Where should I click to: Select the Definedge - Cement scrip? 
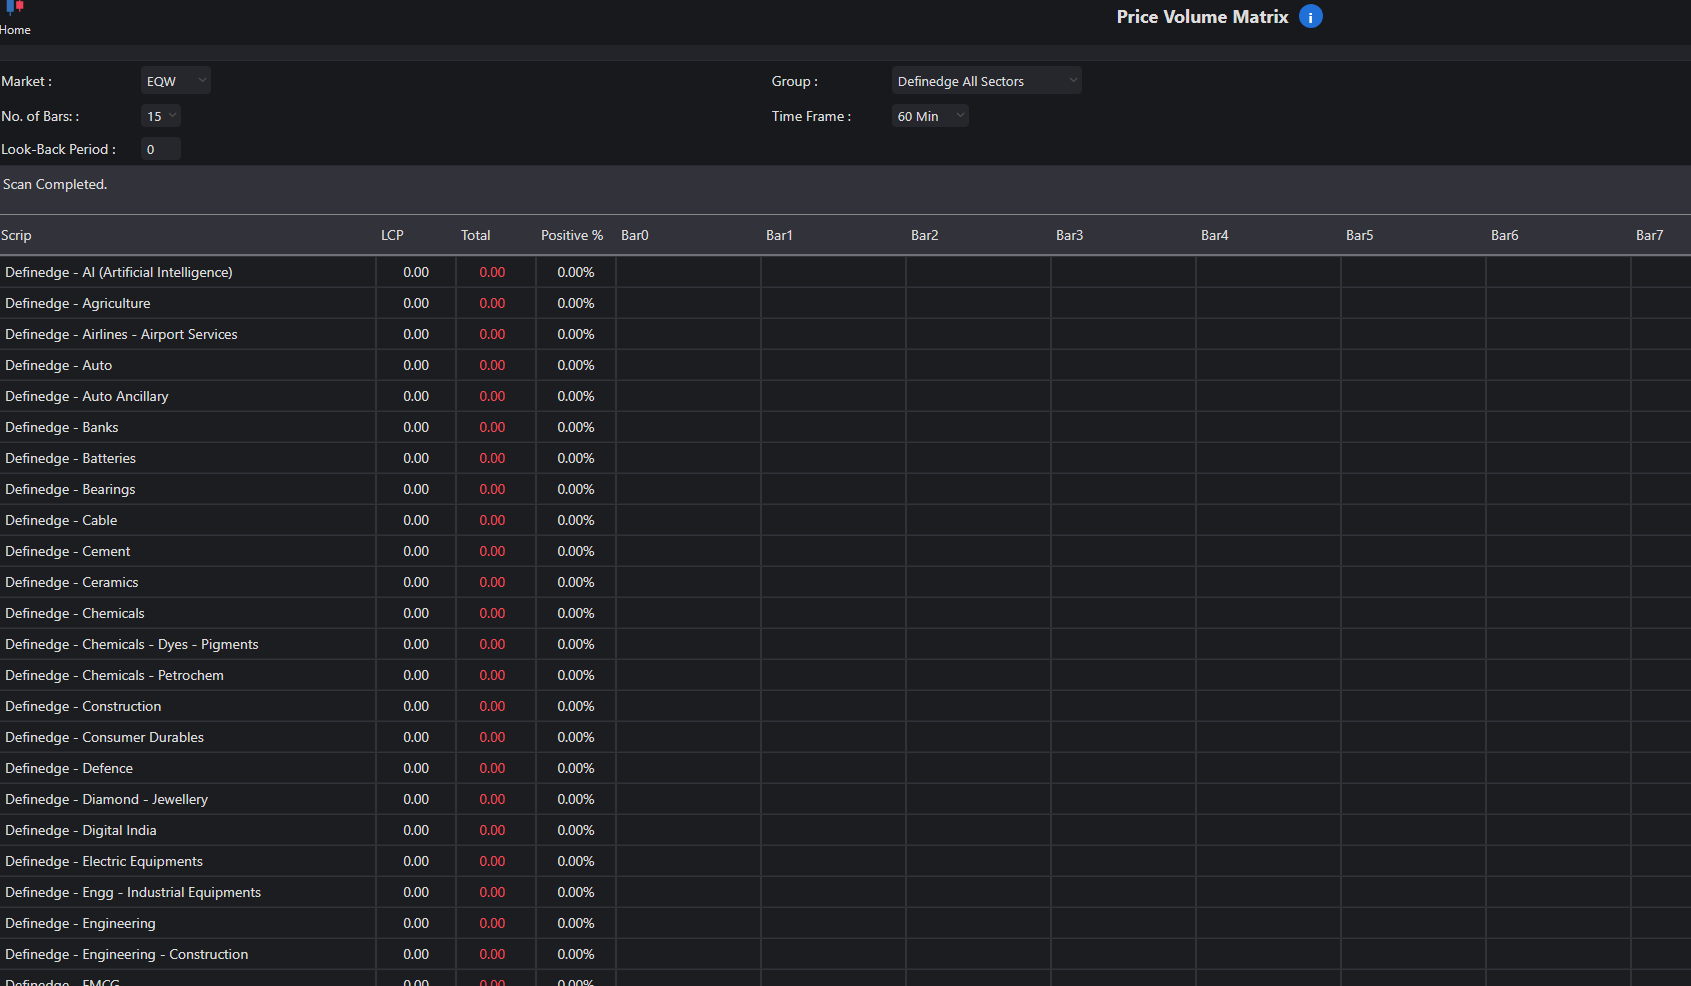click(68, 551)
